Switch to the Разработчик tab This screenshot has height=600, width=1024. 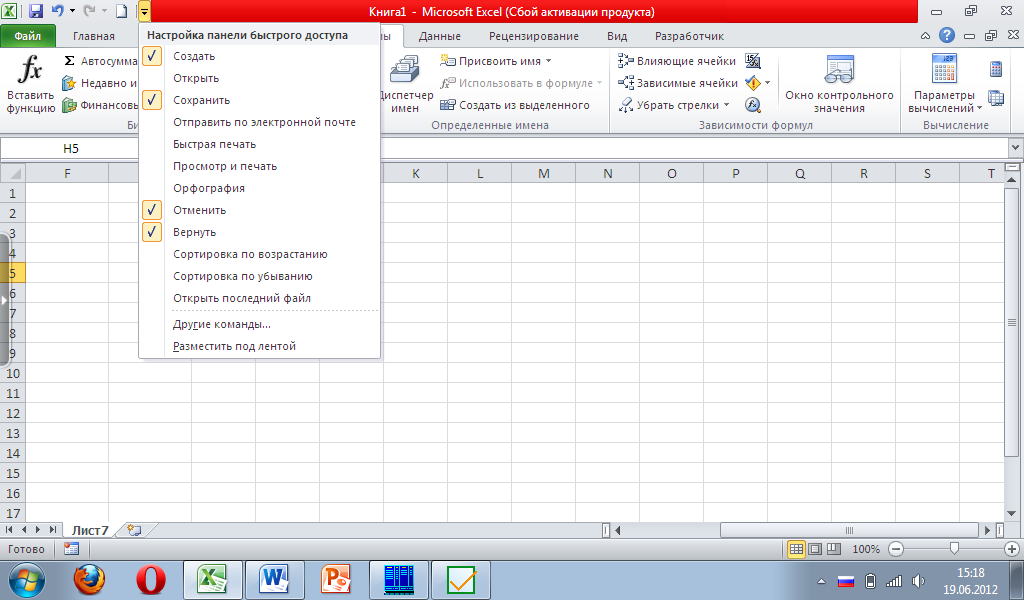(x=689, y=37)
